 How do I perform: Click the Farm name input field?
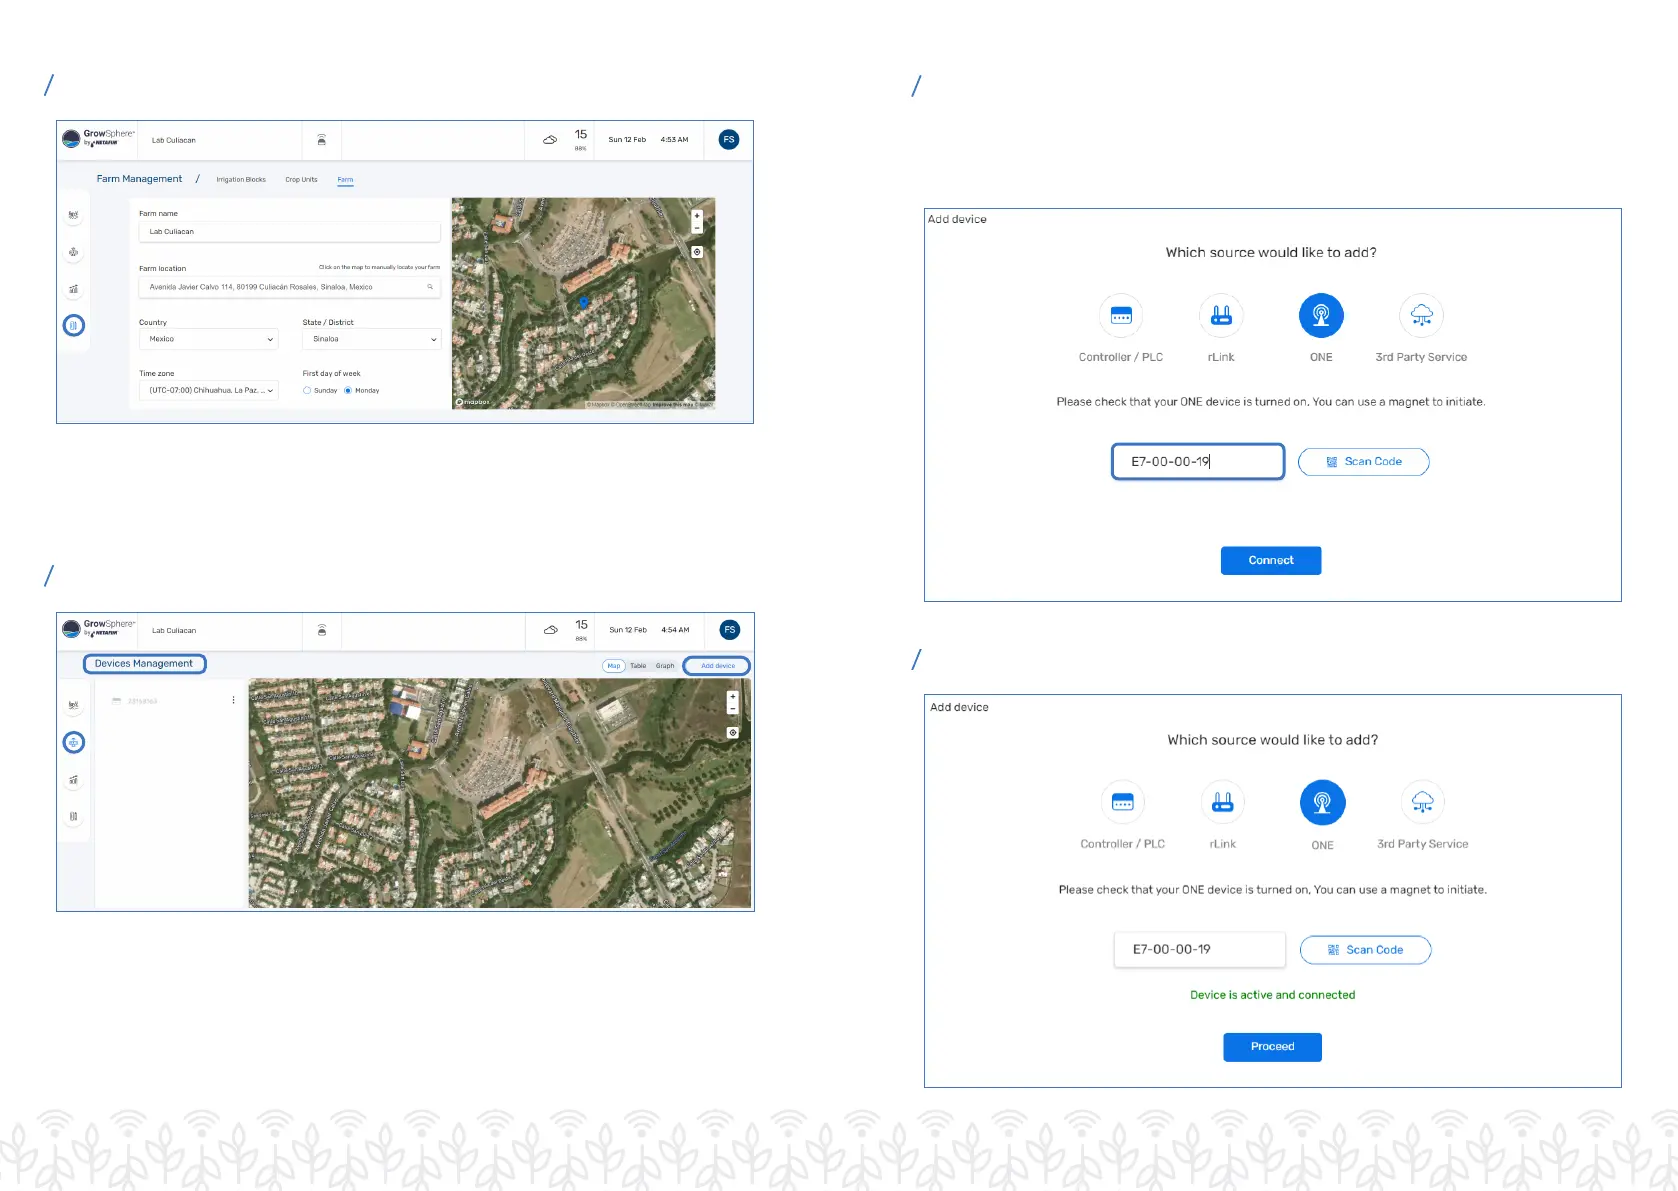(x=290, y=232)
